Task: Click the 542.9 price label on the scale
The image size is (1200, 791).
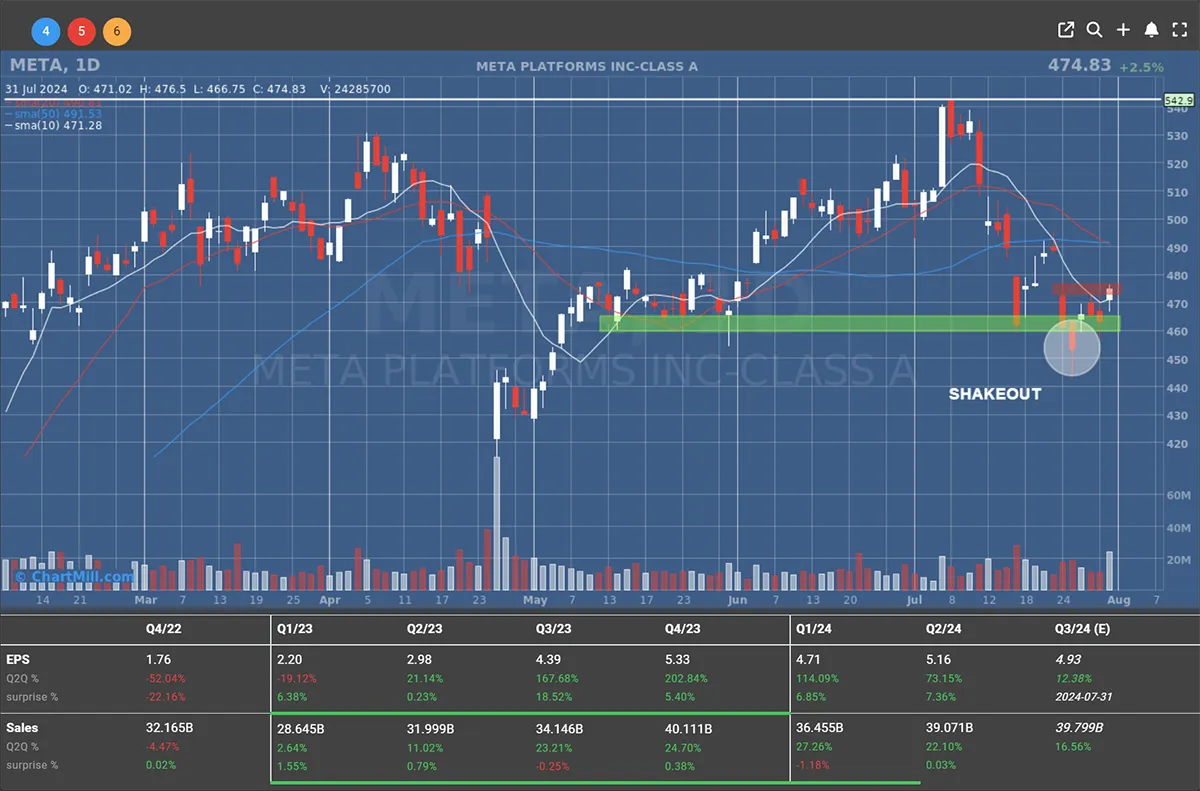Action: tap(1179, 100)
